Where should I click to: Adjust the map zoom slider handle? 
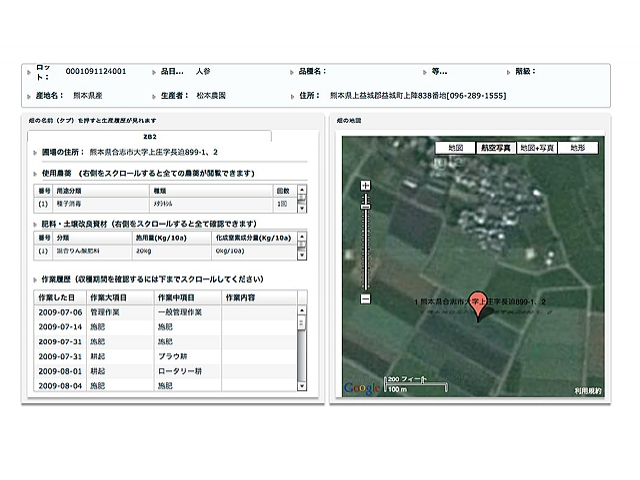click(365, 207)
